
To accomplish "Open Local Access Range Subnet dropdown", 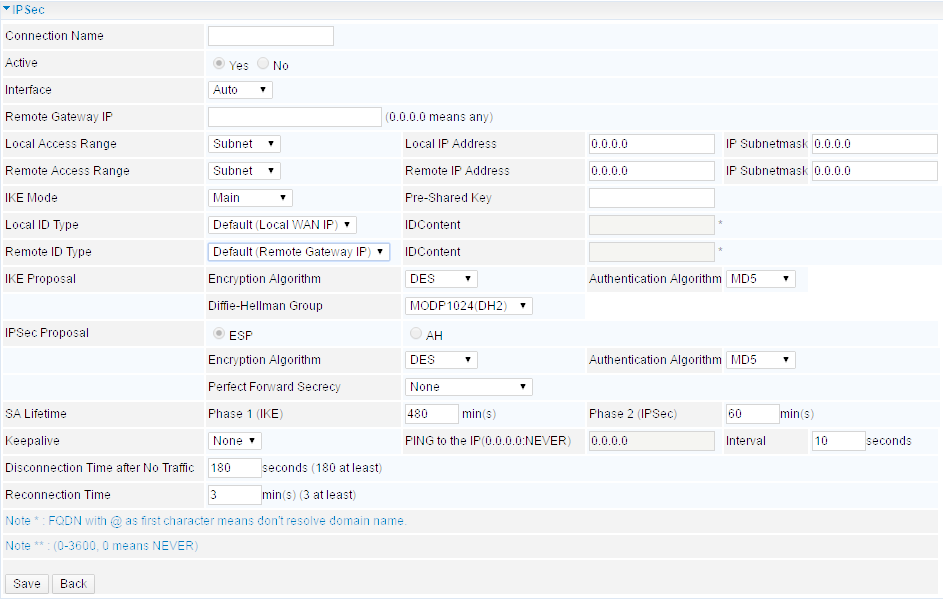I will [244, 144].
